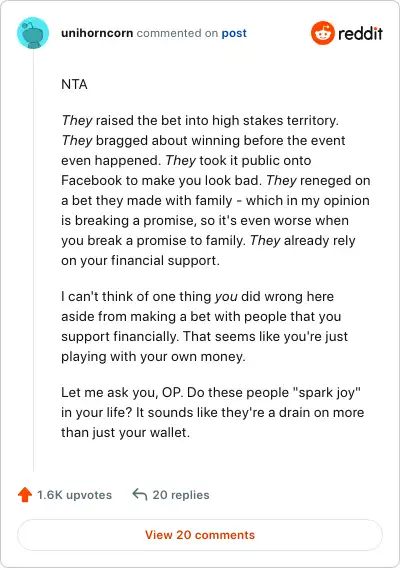
Task: Click the gray "commented on" text
Action: click(177, 33)
